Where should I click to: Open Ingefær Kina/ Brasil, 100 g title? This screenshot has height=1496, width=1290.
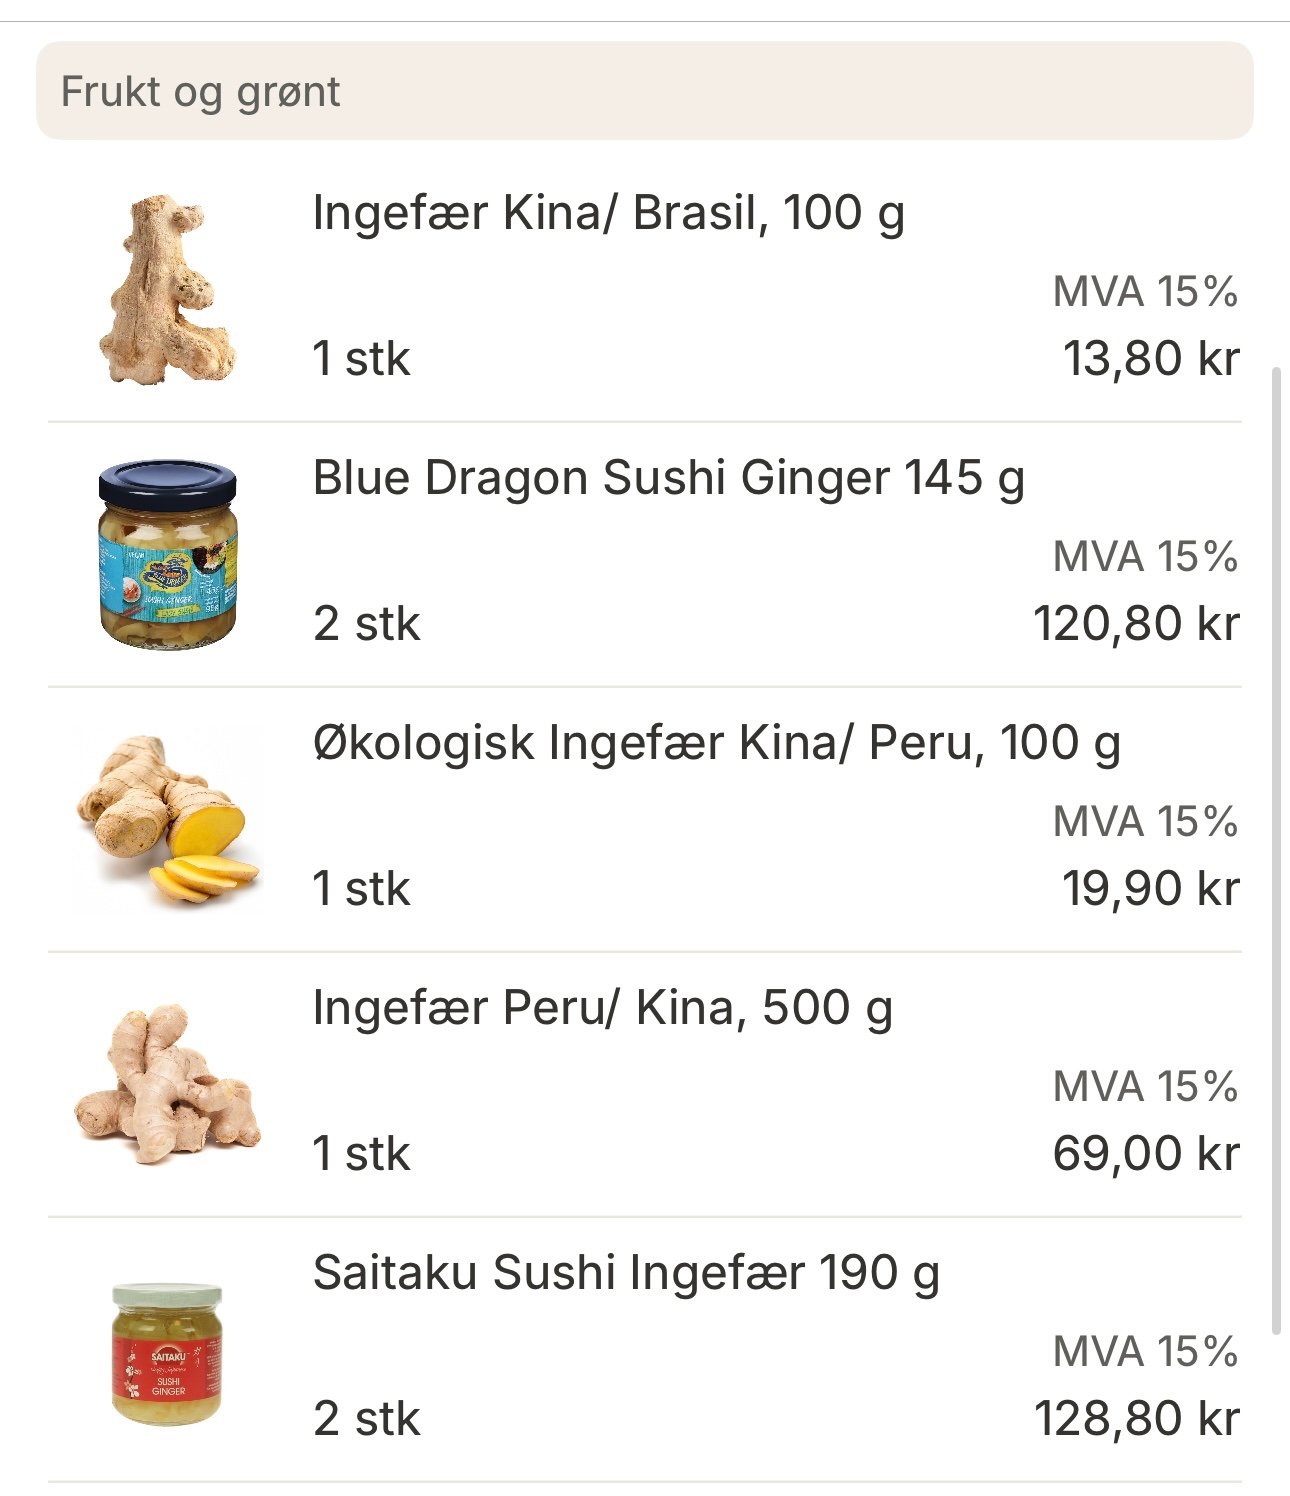(608, 213)
